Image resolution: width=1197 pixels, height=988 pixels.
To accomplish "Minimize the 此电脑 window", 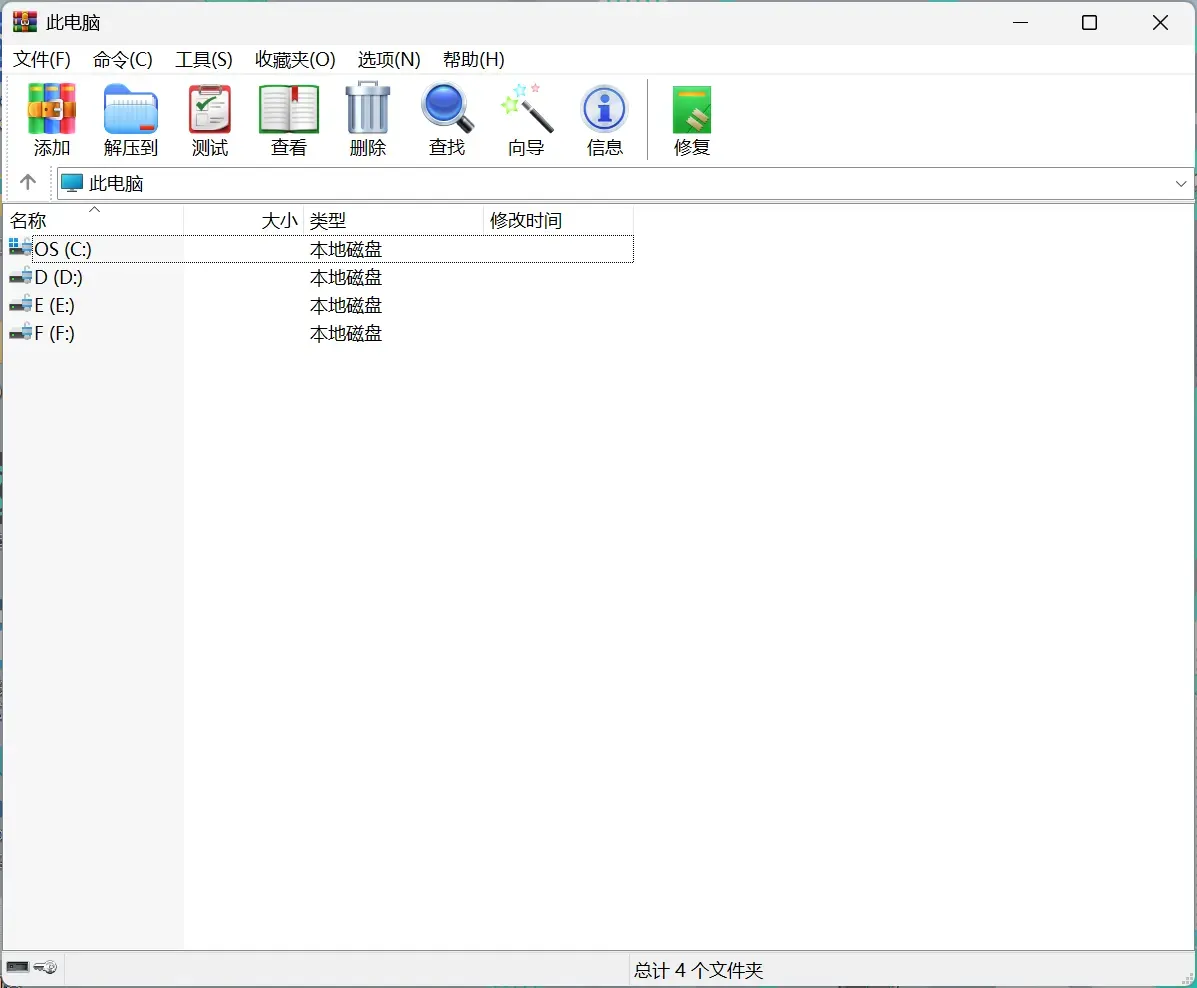I will tap(1020, 23).
